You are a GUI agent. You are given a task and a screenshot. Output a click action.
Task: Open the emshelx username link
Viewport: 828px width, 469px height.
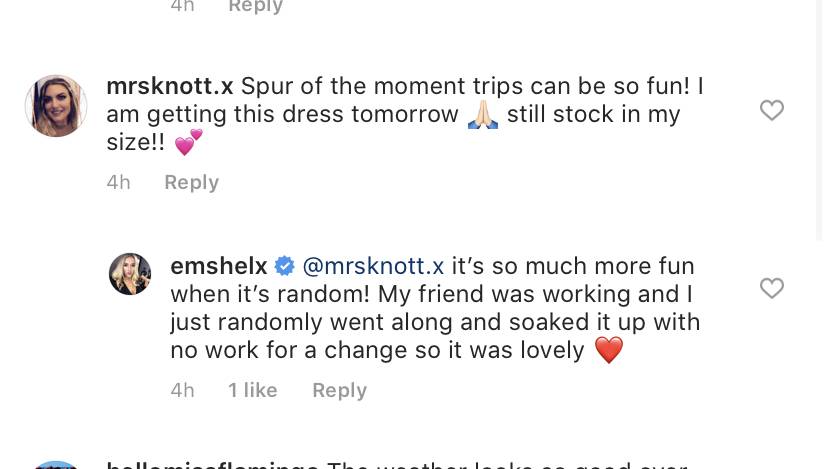click(x=219, y=266)
